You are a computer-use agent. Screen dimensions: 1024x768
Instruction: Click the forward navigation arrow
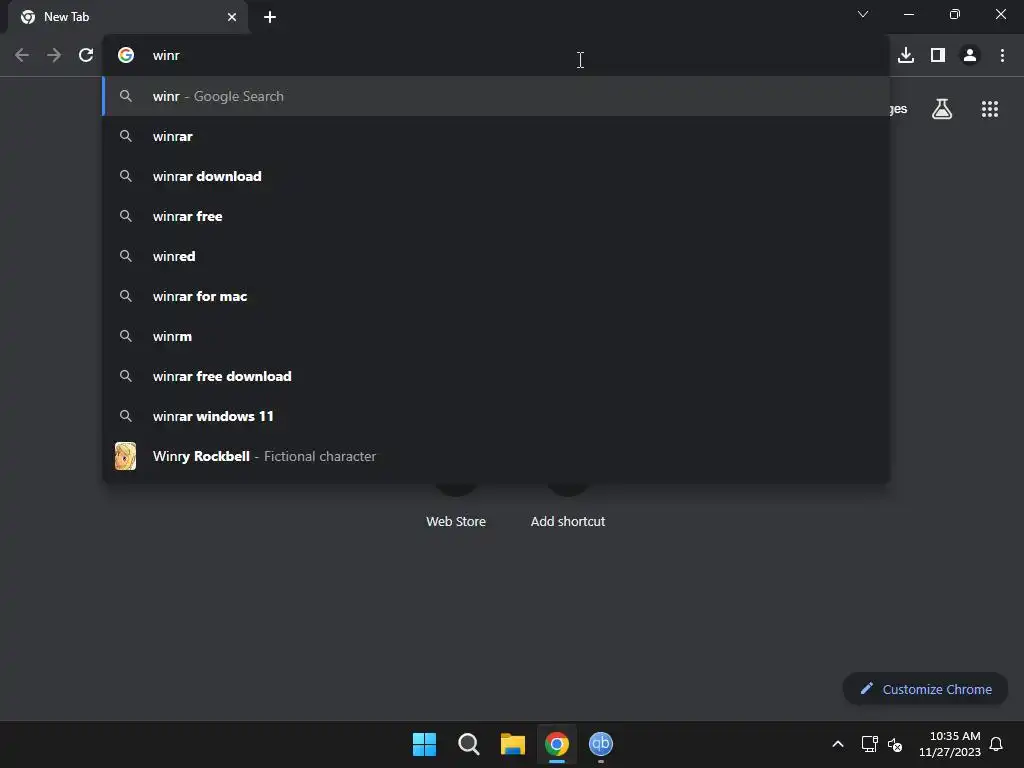(x=54, y=56)
